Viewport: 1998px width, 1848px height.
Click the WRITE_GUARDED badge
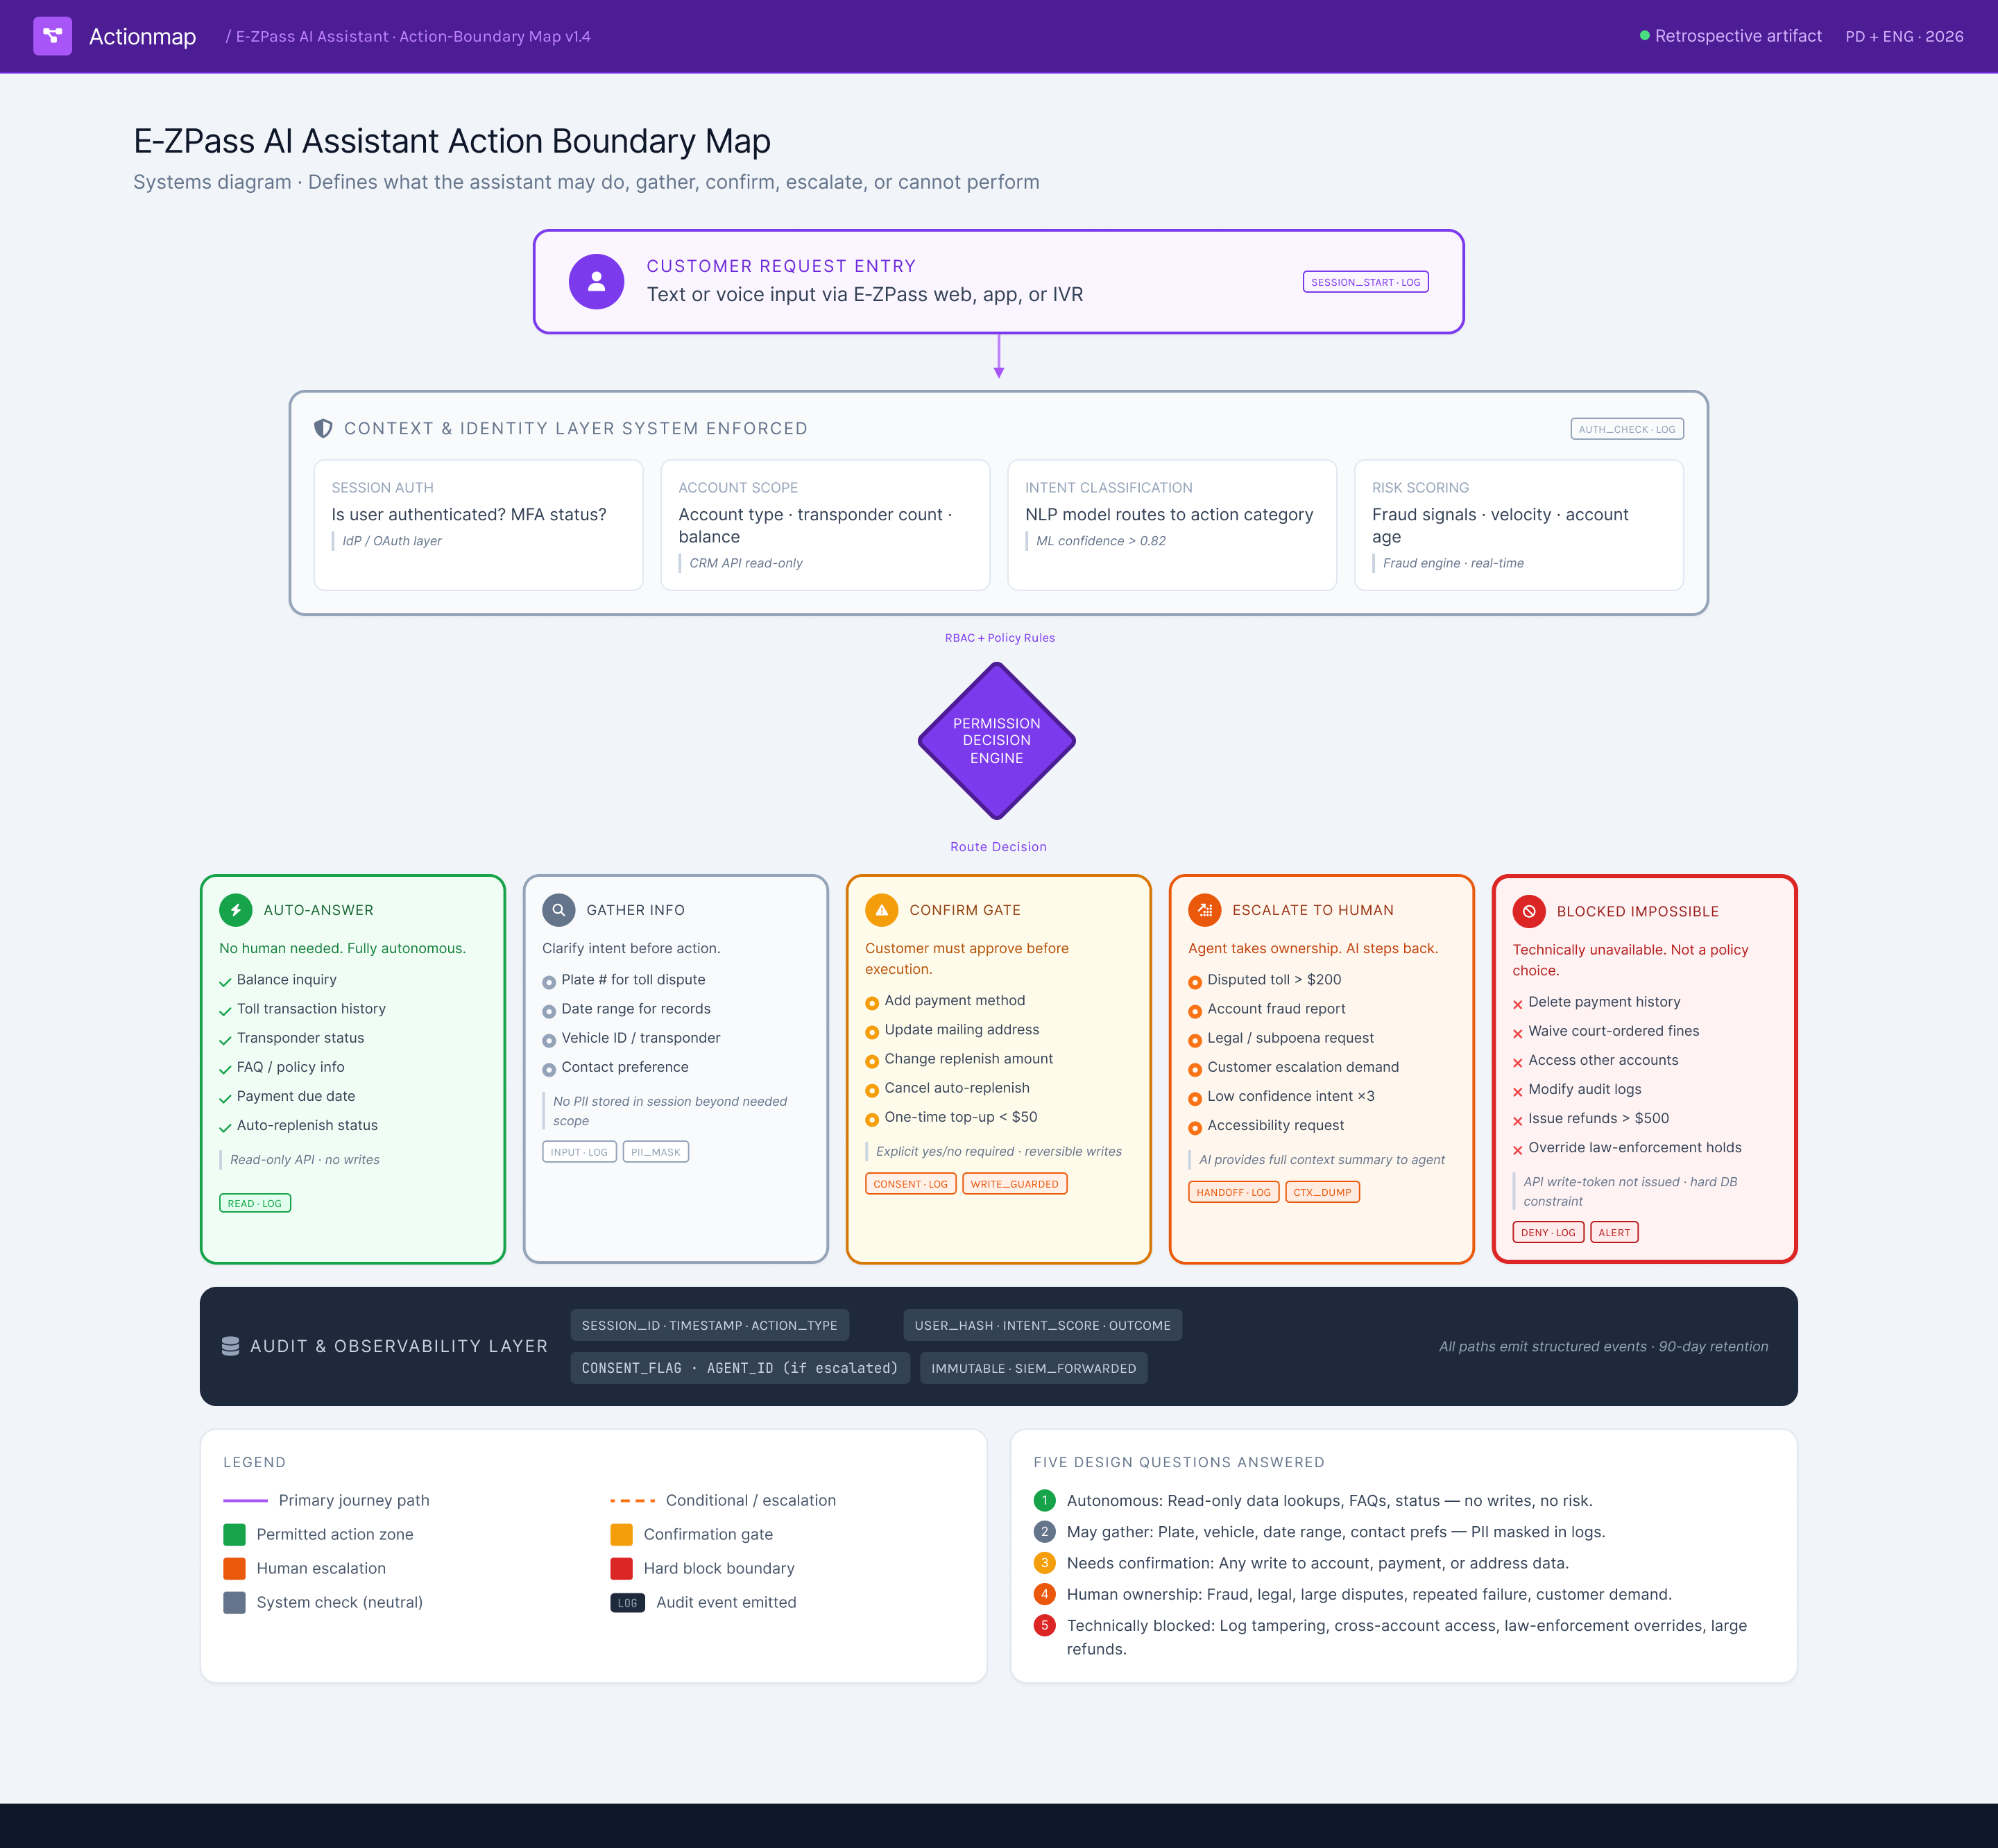tap(1015, 1184)
